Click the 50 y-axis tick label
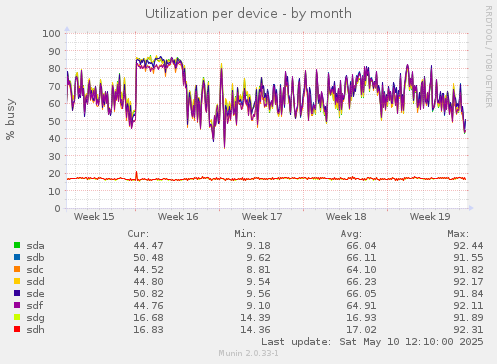The width and height of the screenshot is (497, 364). [55, 121]
